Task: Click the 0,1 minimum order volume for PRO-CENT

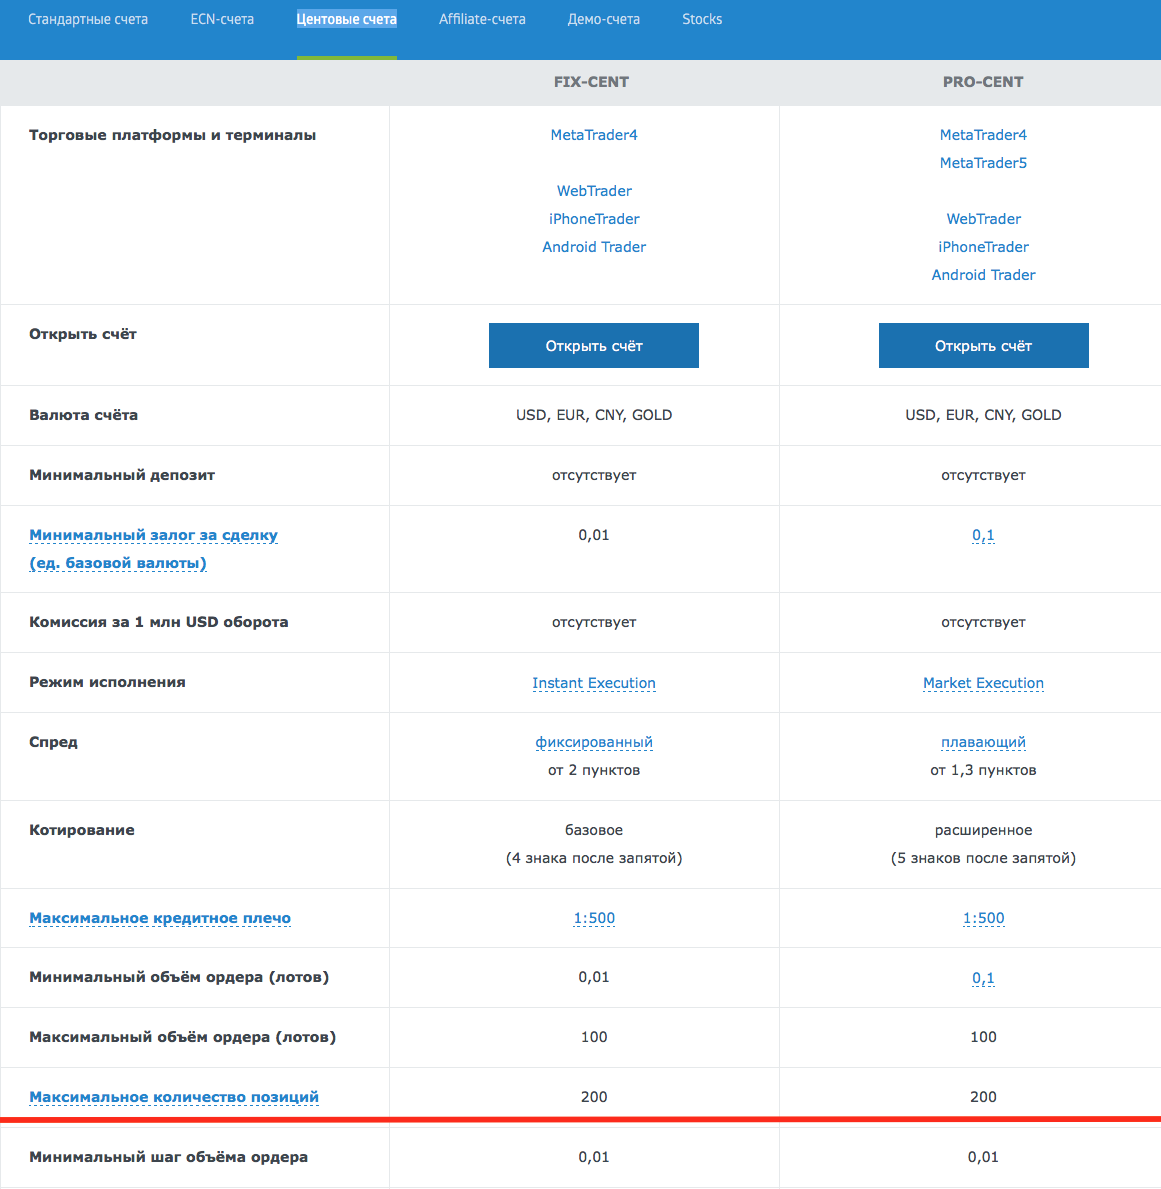Action: tap(984, 978)
